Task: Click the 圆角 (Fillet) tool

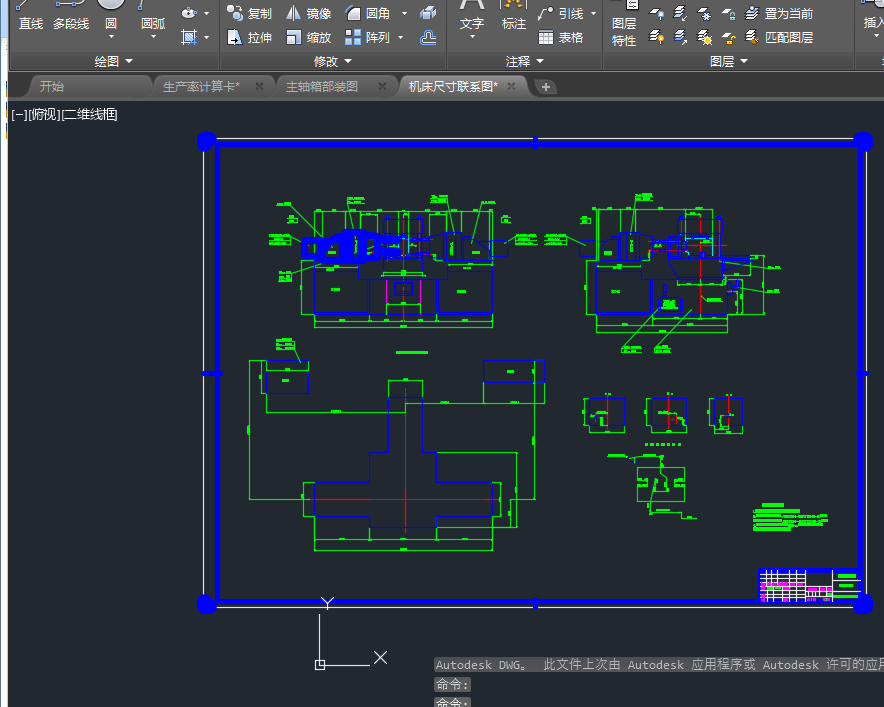Action: (x=368, y=13)
